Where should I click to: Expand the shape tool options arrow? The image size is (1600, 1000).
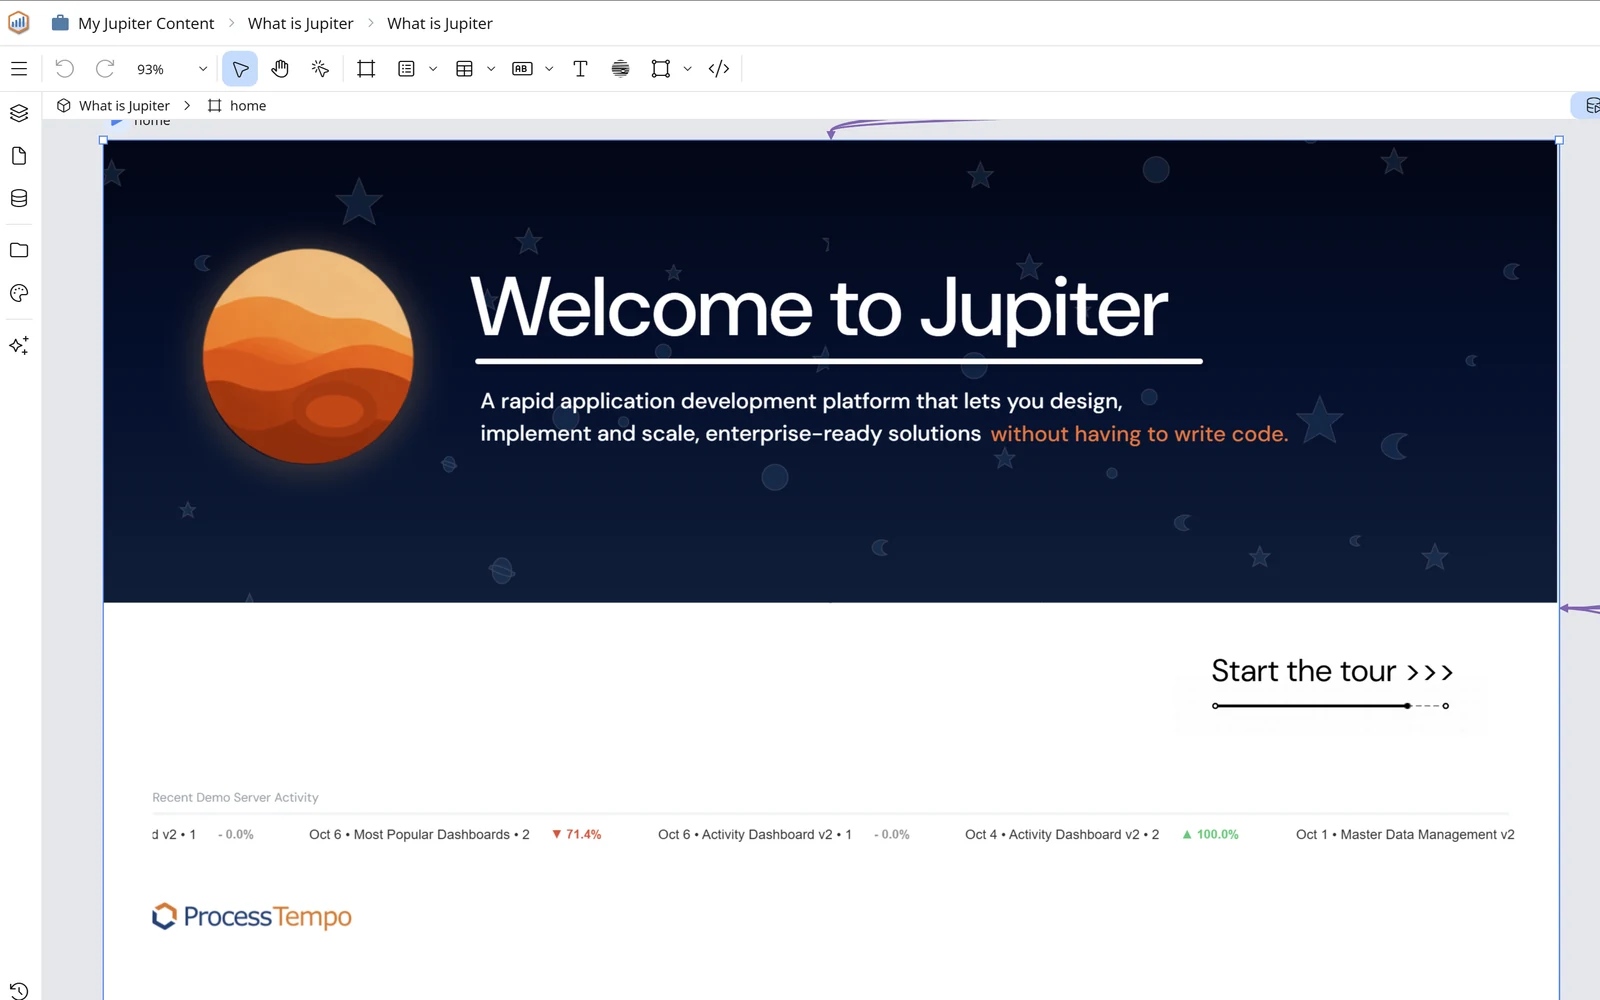pyautogui.click(x=687, y=69)
